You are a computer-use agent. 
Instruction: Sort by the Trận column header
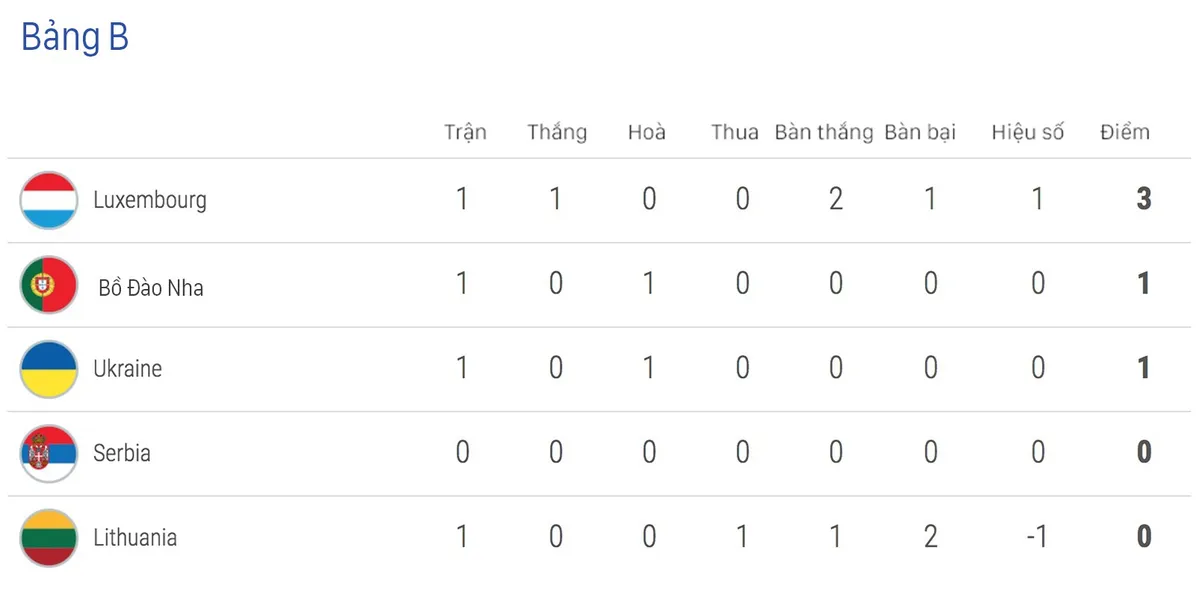[465, 132]
